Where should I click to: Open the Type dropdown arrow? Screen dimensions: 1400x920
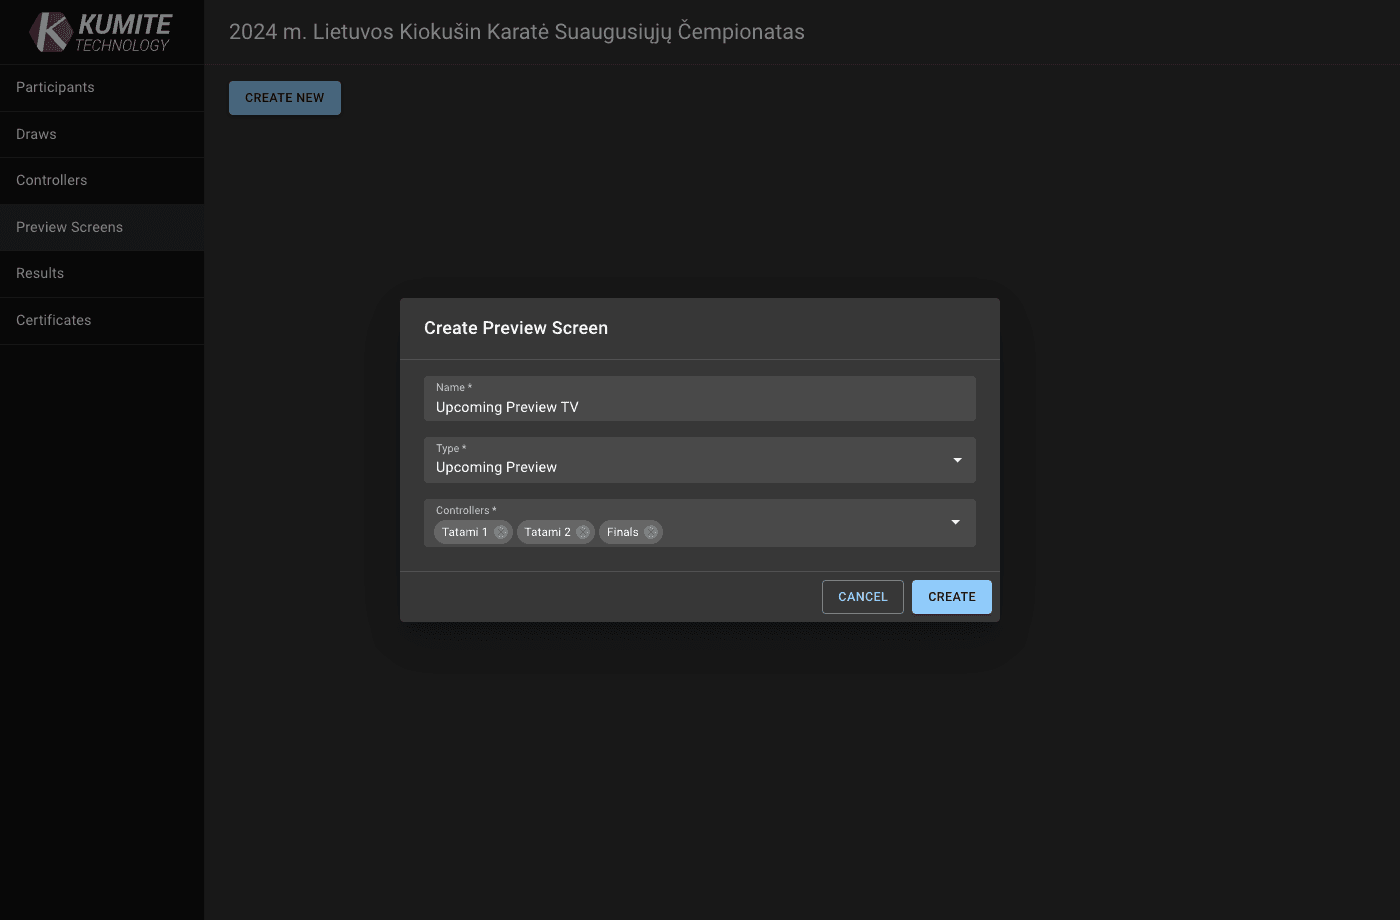(955, 460)
